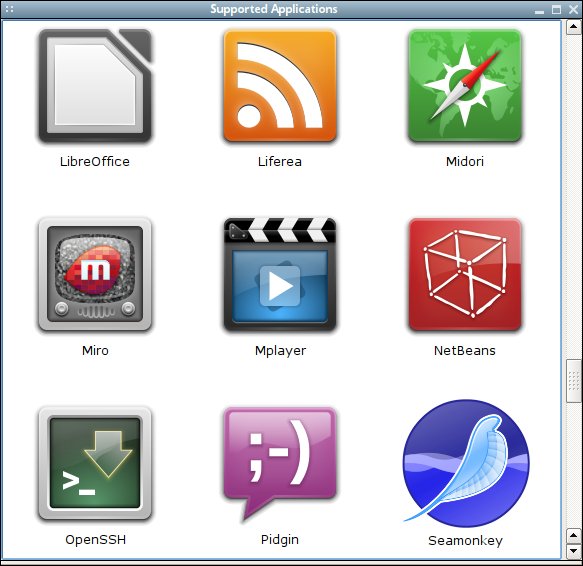Maximize the Supported Applications window
The width and height of the screenshot is (583, 566).
pyautogui.click(x=556, y=9)
